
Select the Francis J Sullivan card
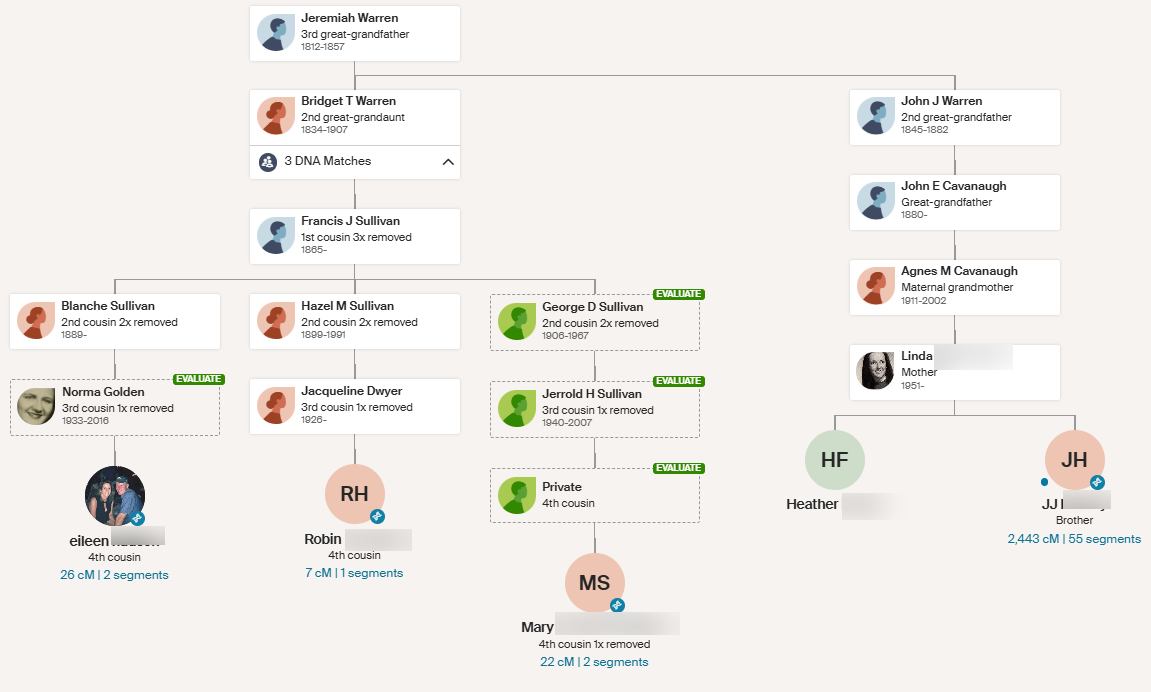click(355, 237)
